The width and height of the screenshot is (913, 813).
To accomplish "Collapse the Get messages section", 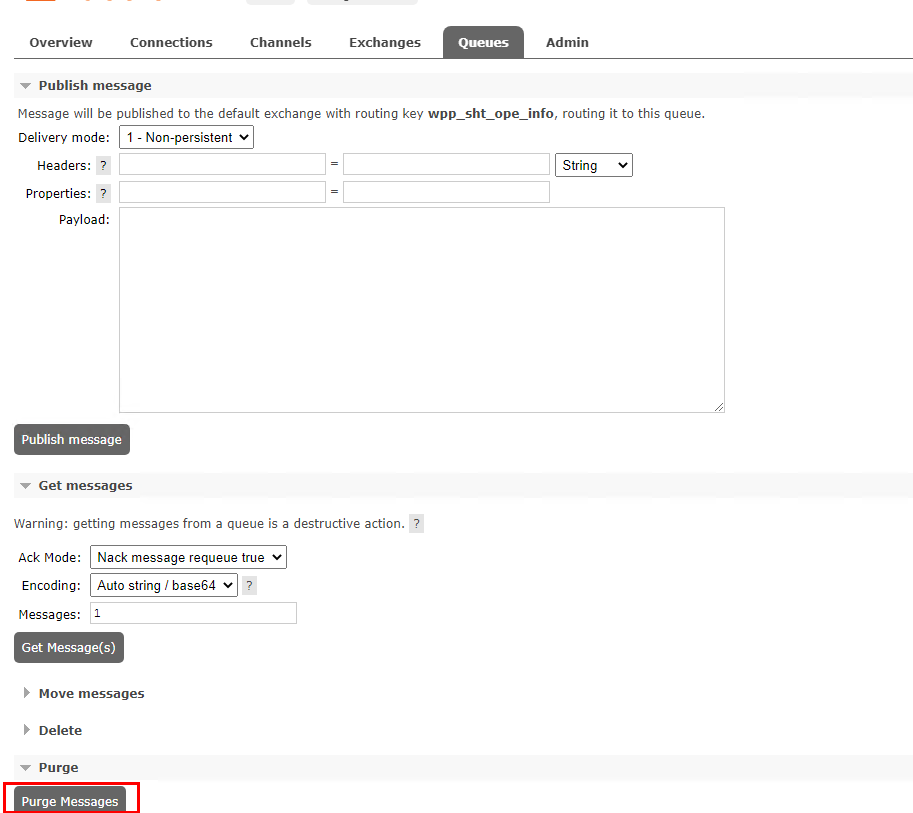I will tap(25, 485).
